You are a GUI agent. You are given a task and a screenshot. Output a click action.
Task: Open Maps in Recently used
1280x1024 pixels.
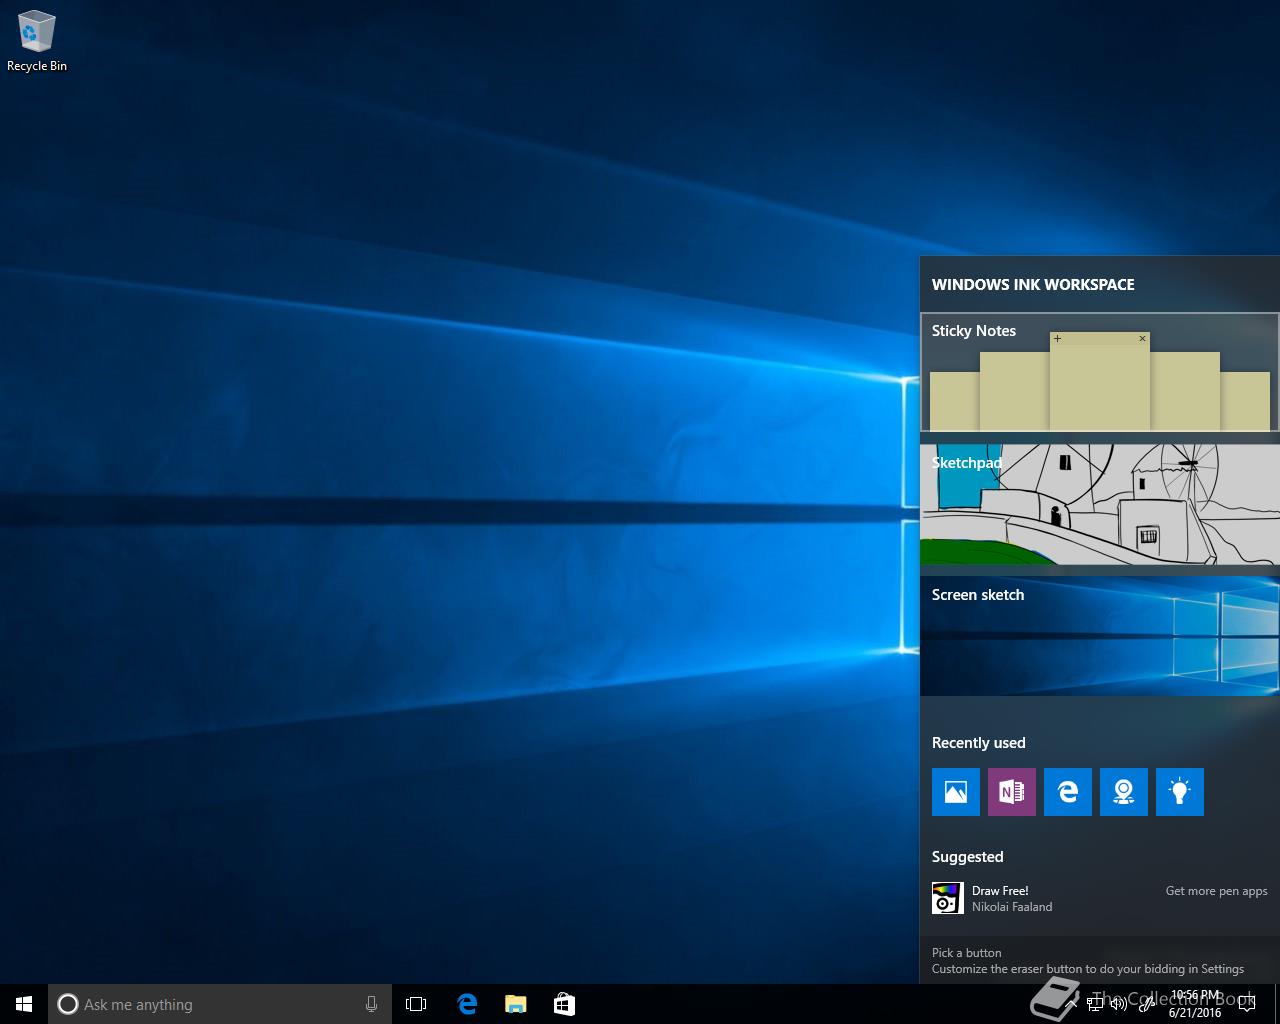[x=1124, y=792]
